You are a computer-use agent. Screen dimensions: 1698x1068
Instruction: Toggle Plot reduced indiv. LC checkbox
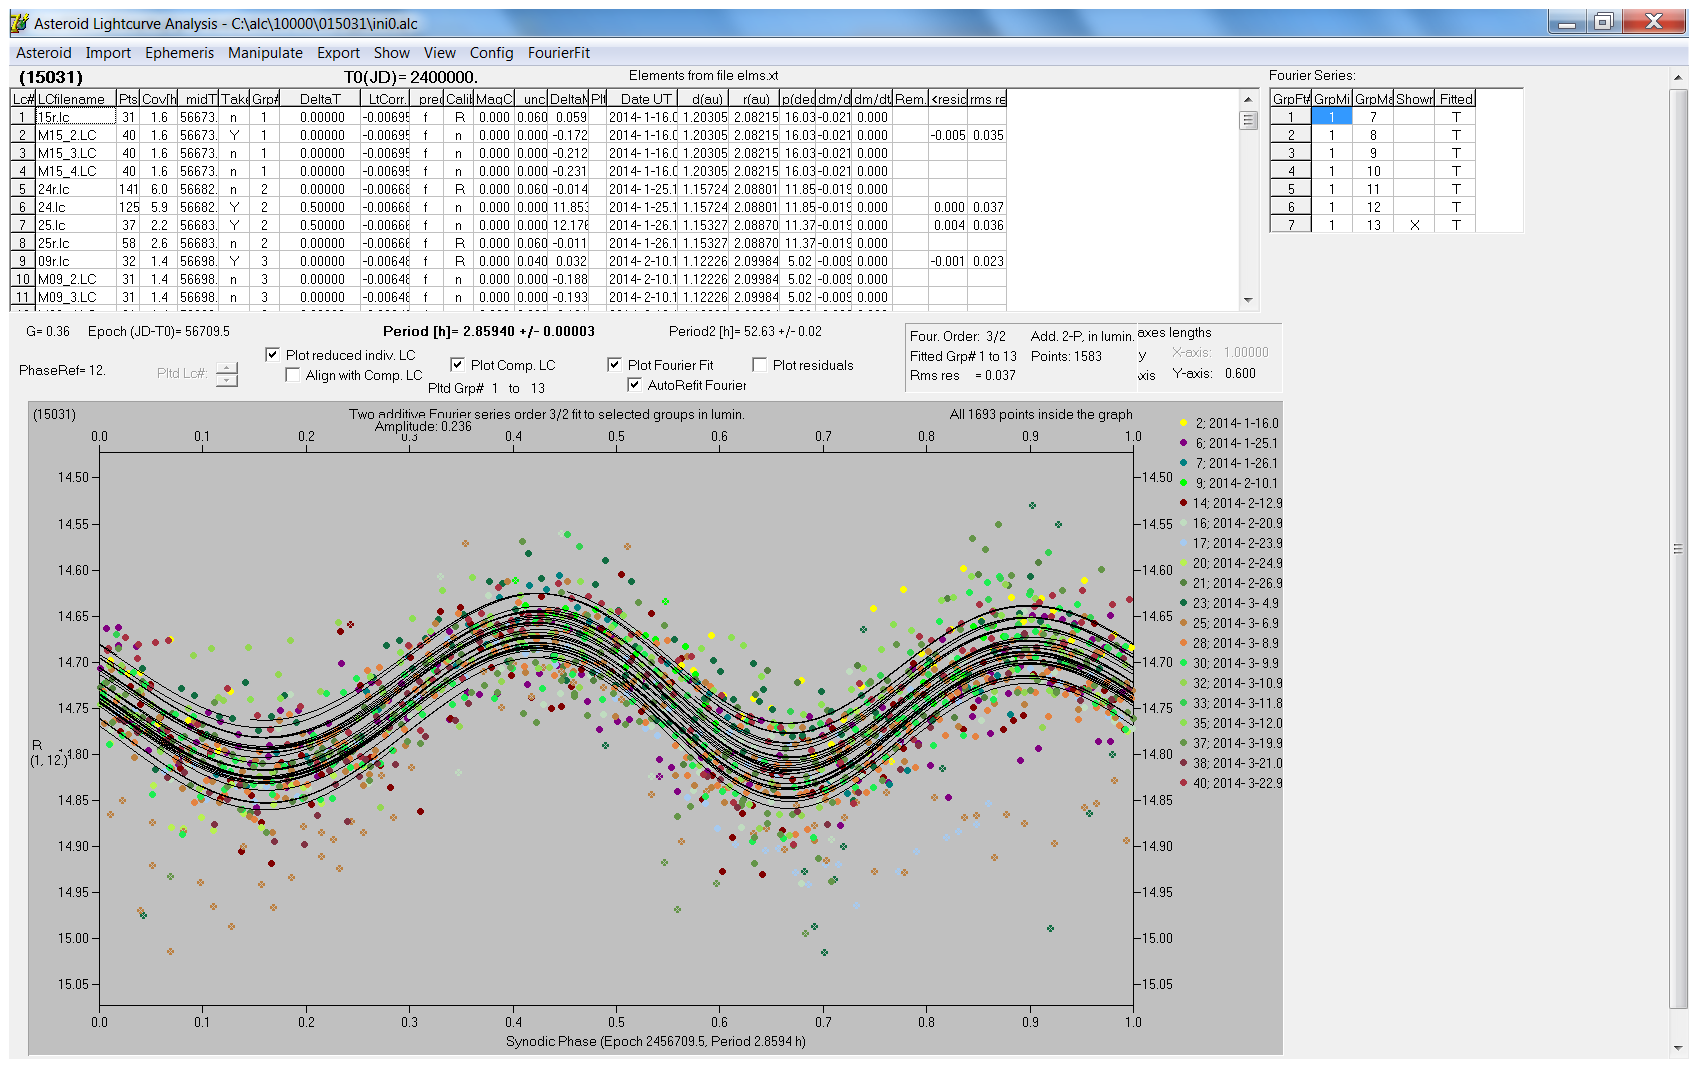tap(272, 355)
